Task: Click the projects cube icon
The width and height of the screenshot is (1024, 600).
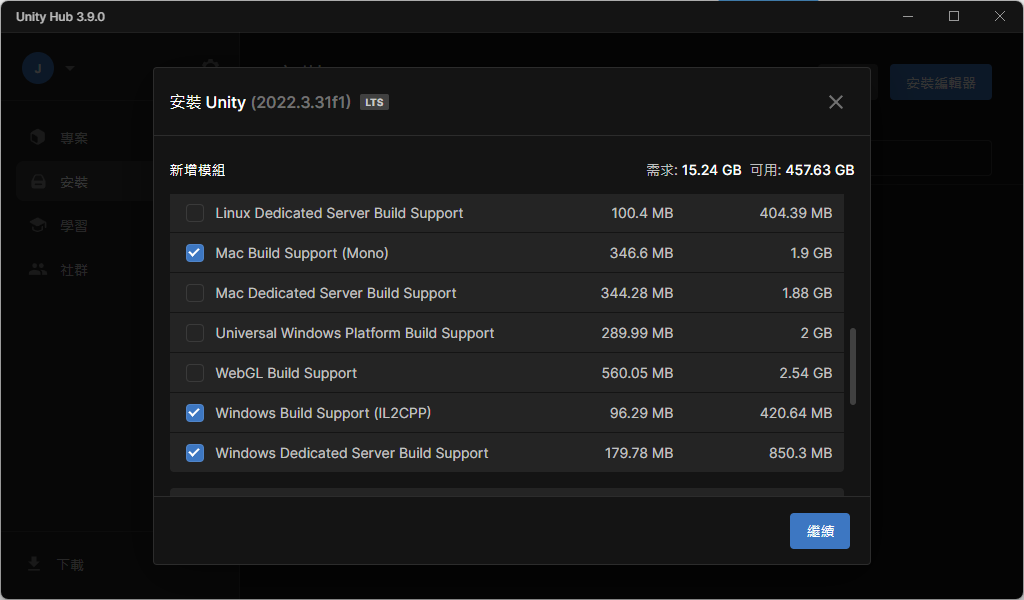Action: 38,137
